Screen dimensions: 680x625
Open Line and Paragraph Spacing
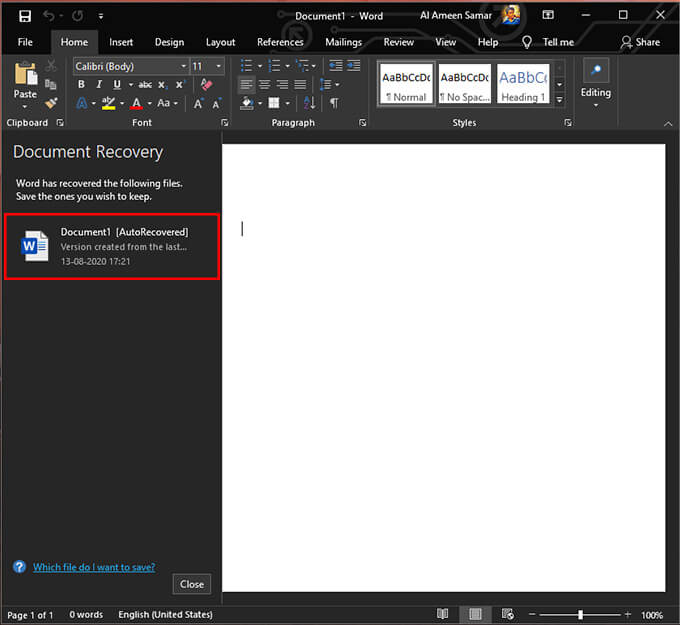coord(325,84)
